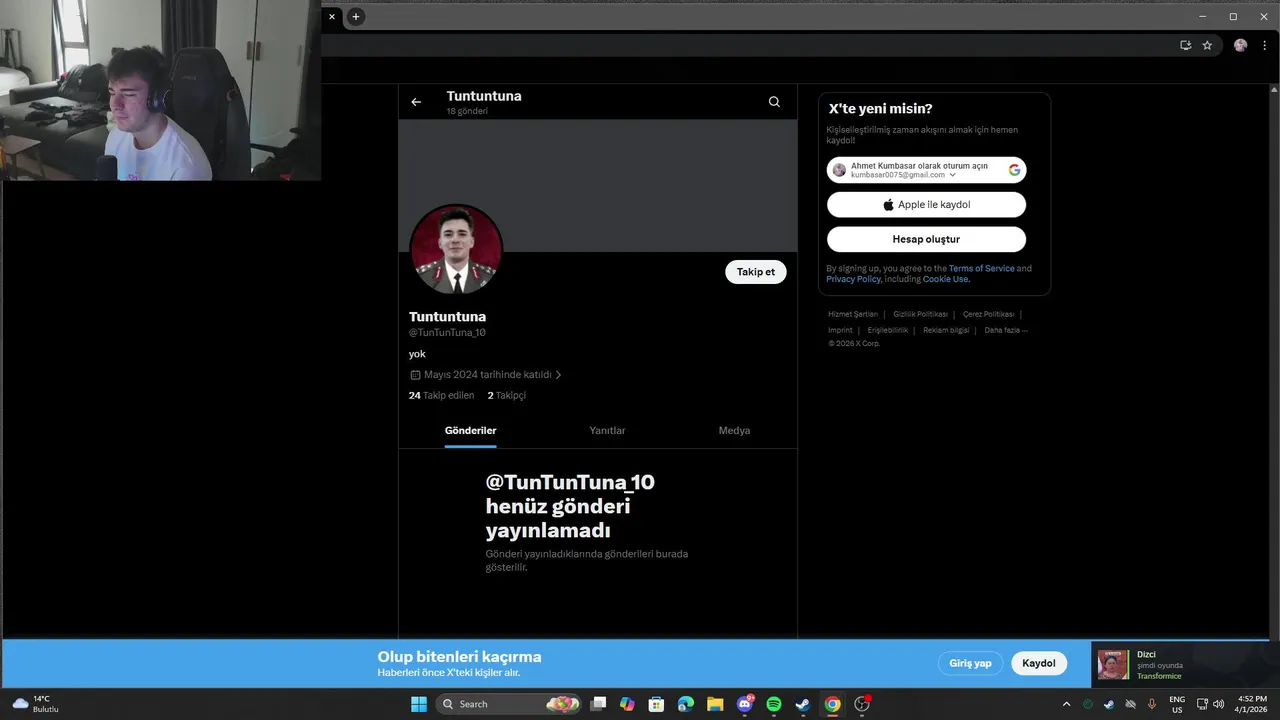This screenshot has height=720, width=1280.
Task: Click the @TunTunTuna_10 handle text
Action: point(447,333)
